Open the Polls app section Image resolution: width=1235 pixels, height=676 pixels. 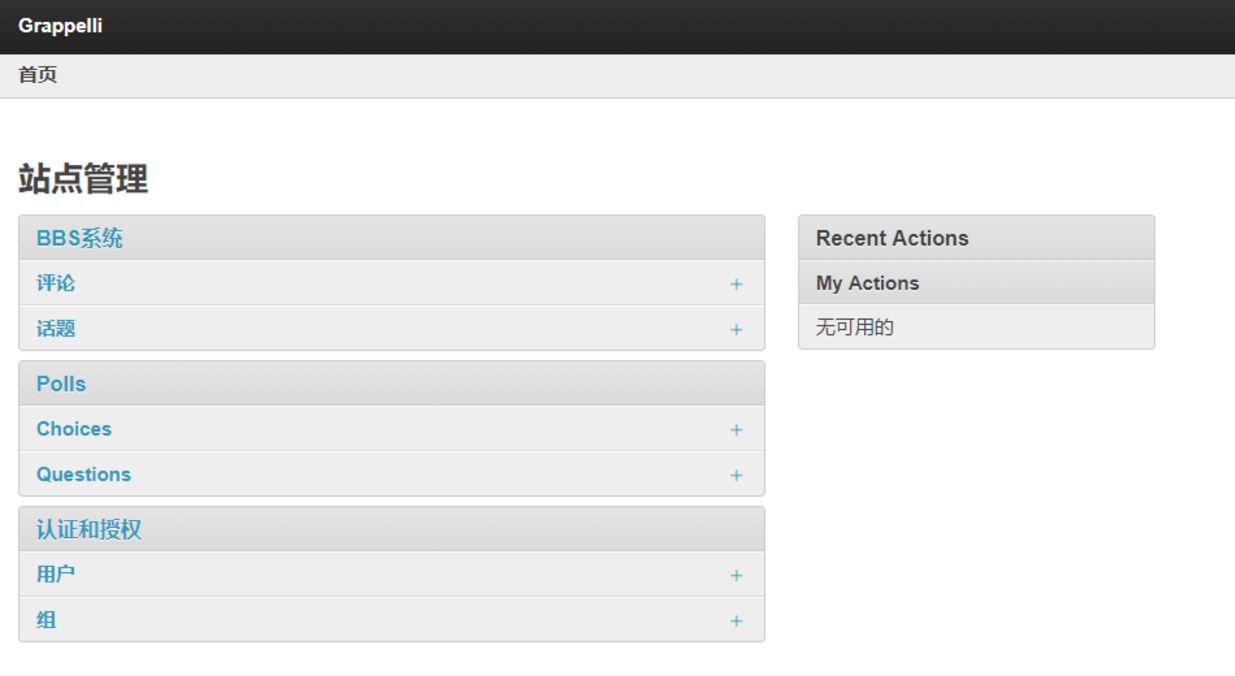61,384
